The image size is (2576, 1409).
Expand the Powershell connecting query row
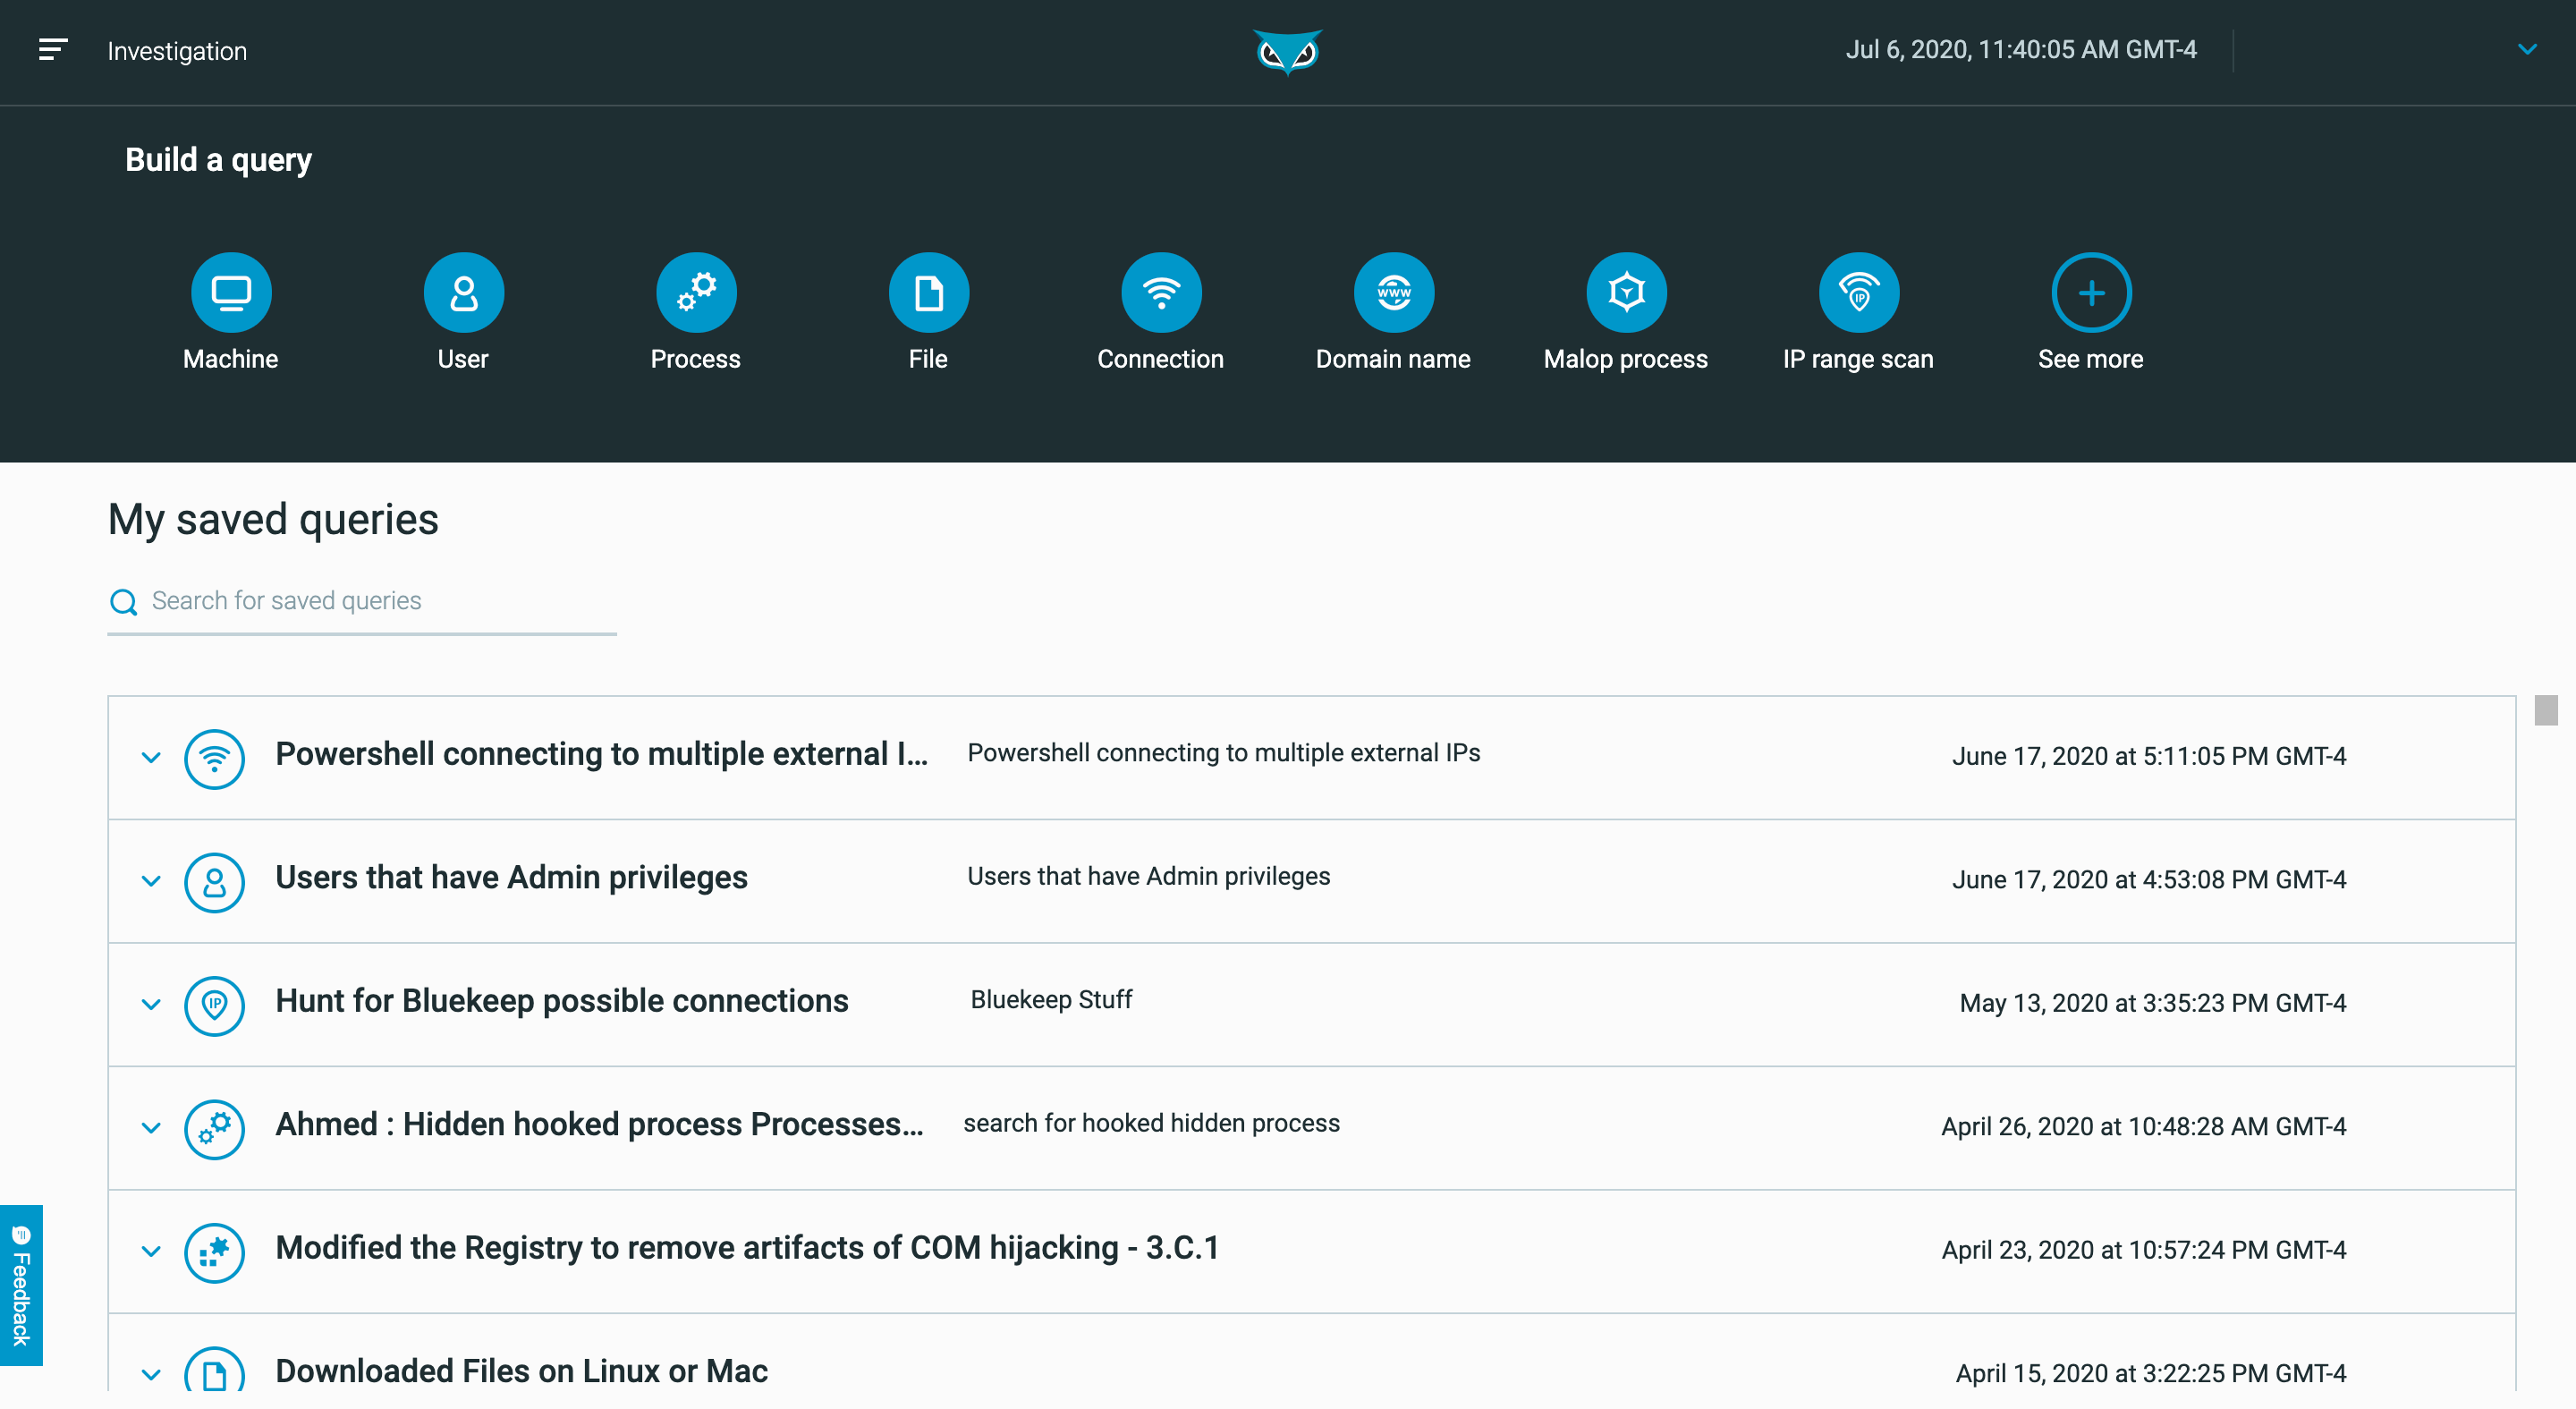click(x=151, y=757)
